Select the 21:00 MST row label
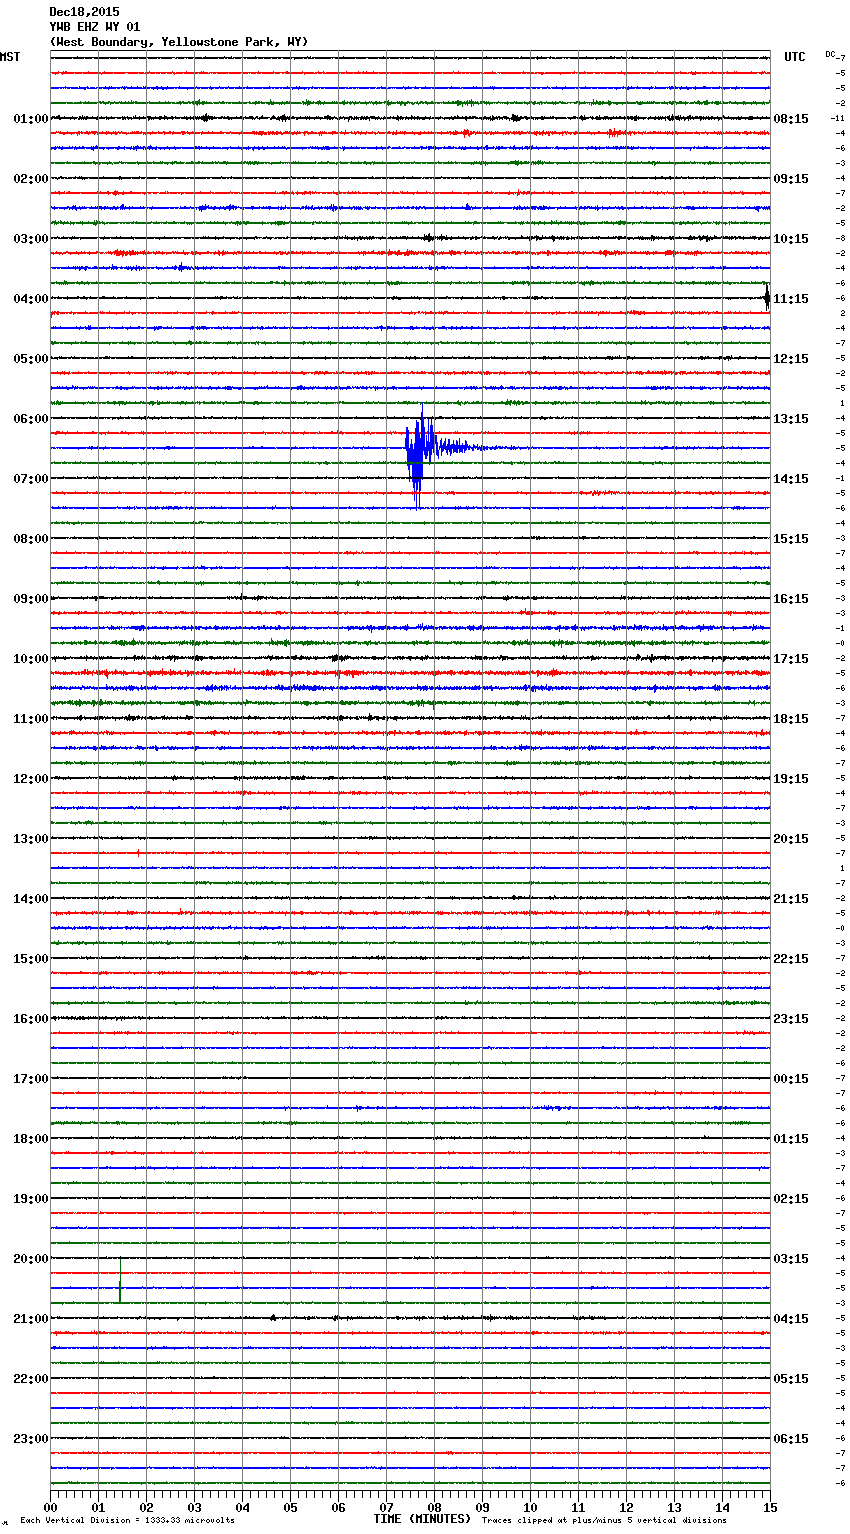This screenshot has height=1534, width=850. [x=31, y=1319]
